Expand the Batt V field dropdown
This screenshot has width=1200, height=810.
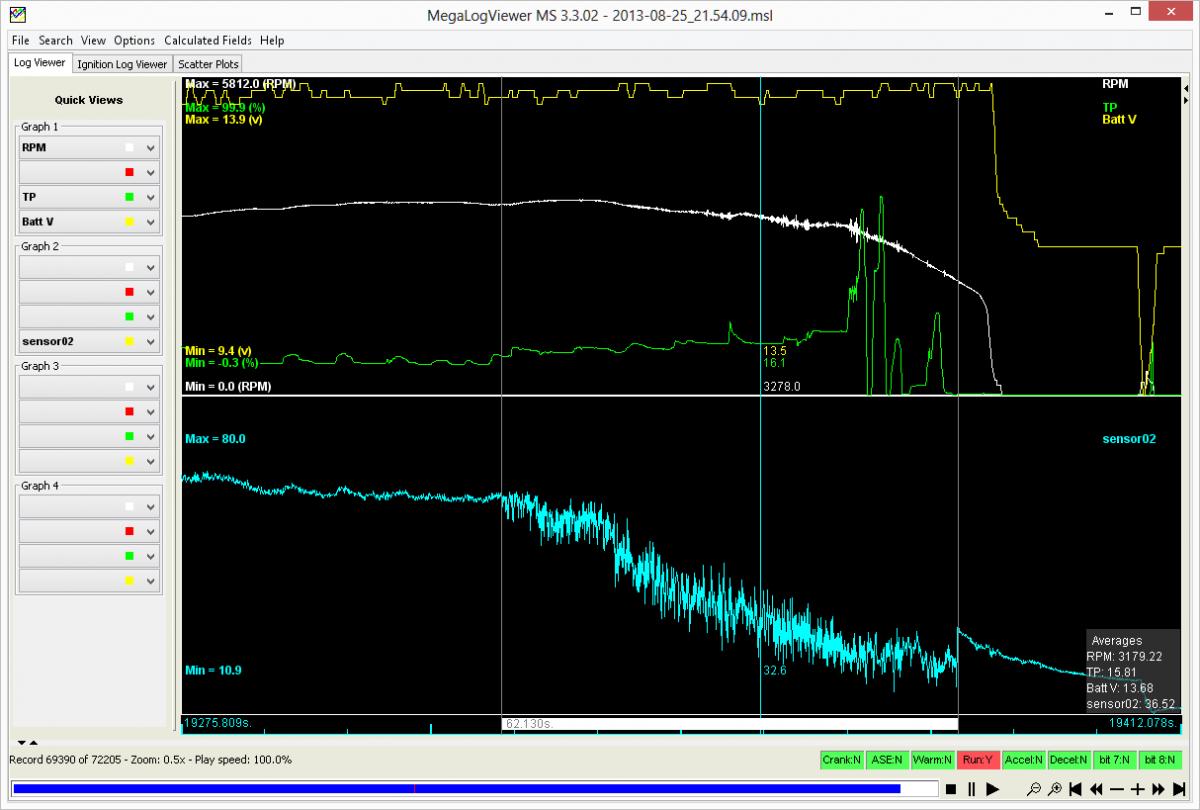click(151, 222)
